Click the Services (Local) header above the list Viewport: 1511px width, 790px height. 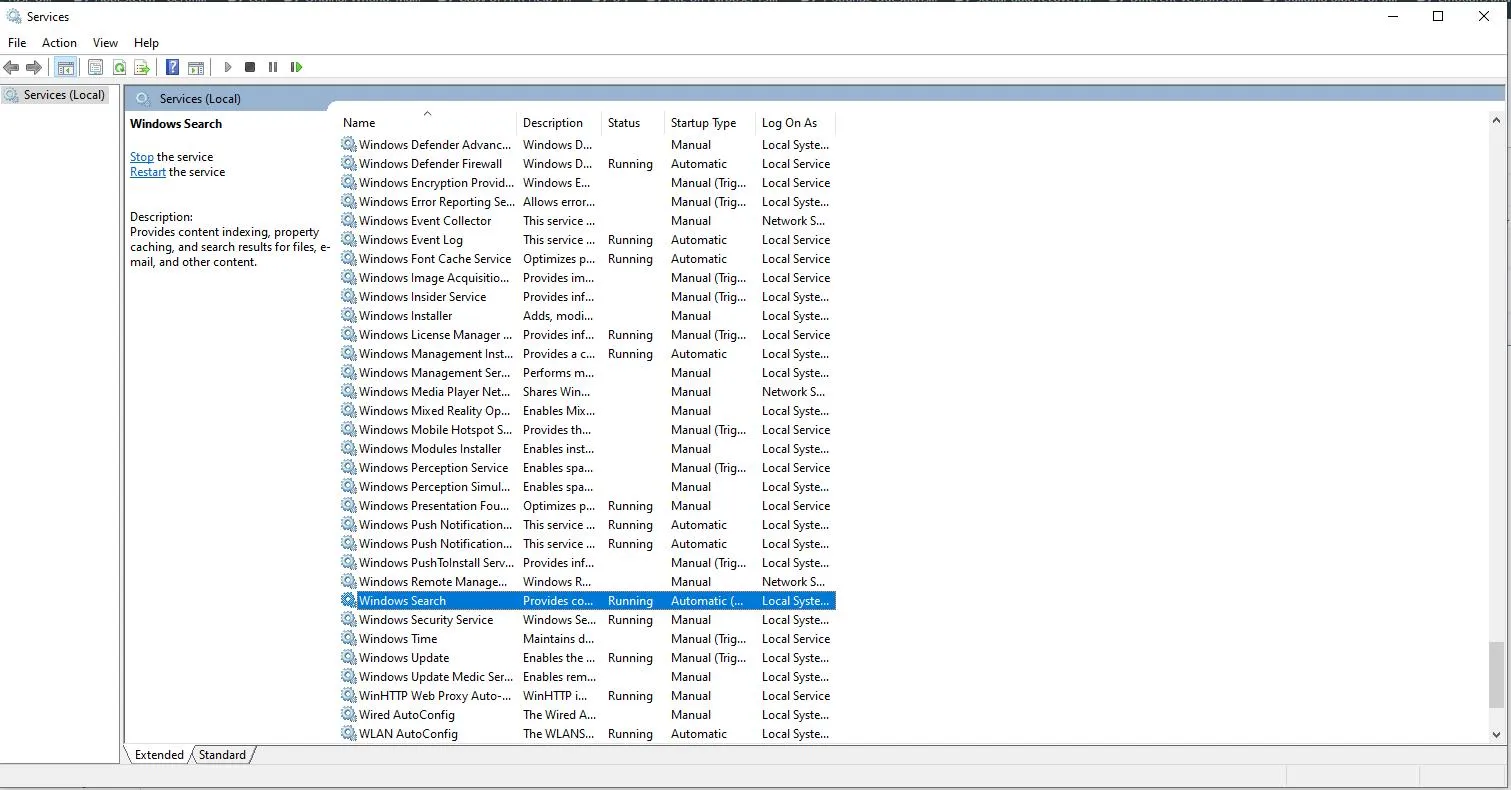(x=200, y=99)
